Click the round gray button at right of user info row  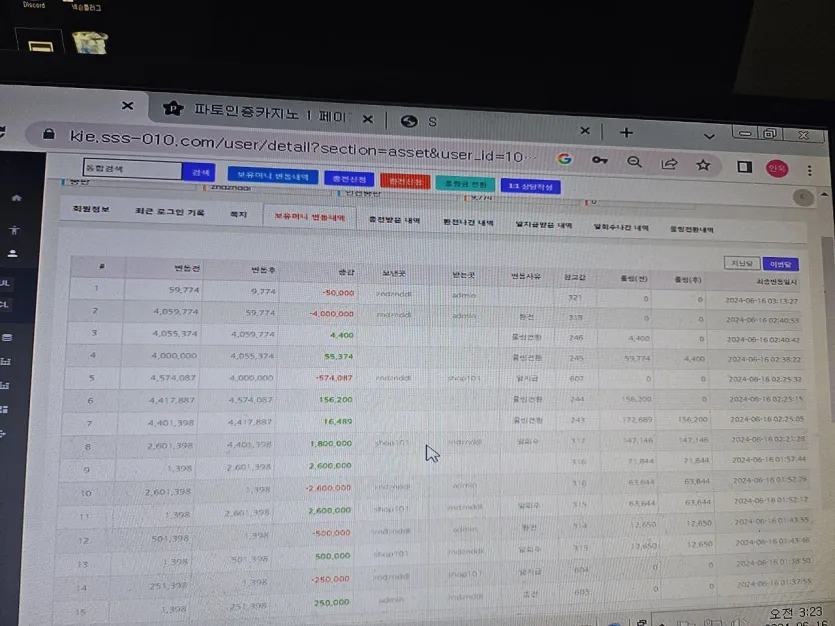click(x=803, y=197)
